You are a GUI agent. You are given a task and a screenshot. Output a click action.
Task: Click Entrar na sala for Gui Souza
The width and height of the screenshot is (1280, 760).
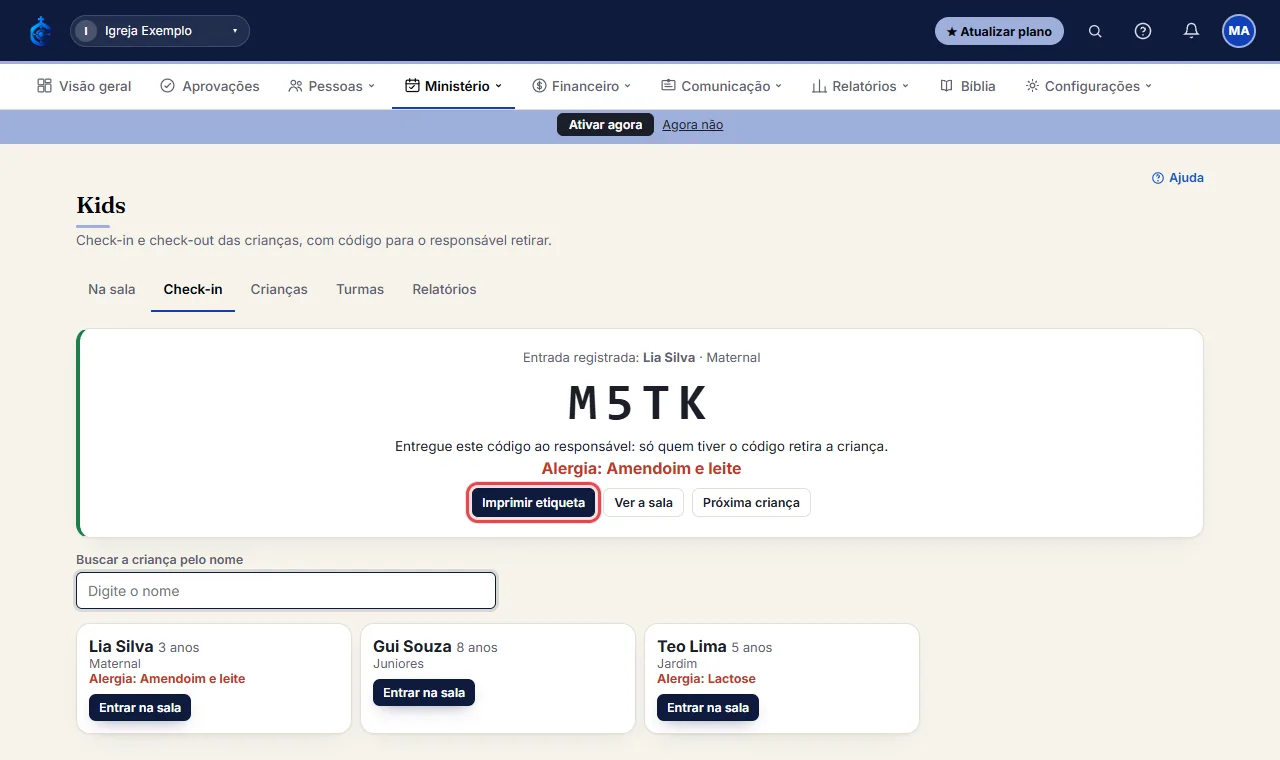click(424, 693)
